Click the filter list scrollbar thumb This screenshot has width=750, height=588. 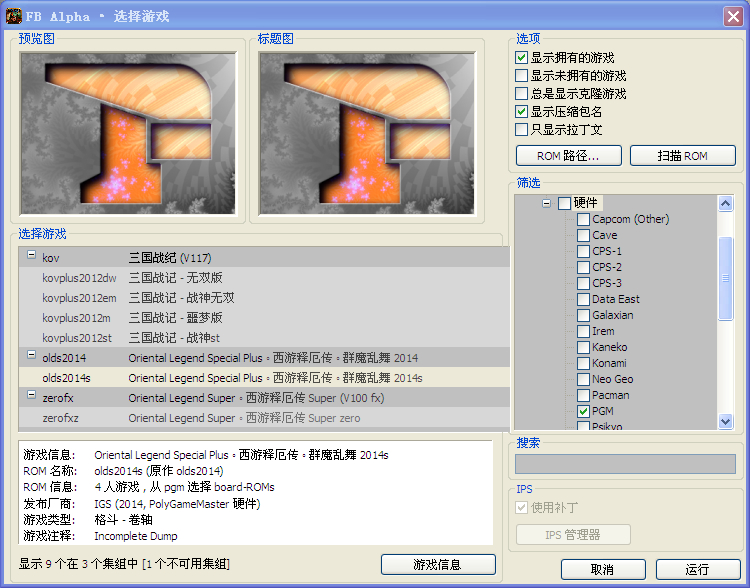726,278
